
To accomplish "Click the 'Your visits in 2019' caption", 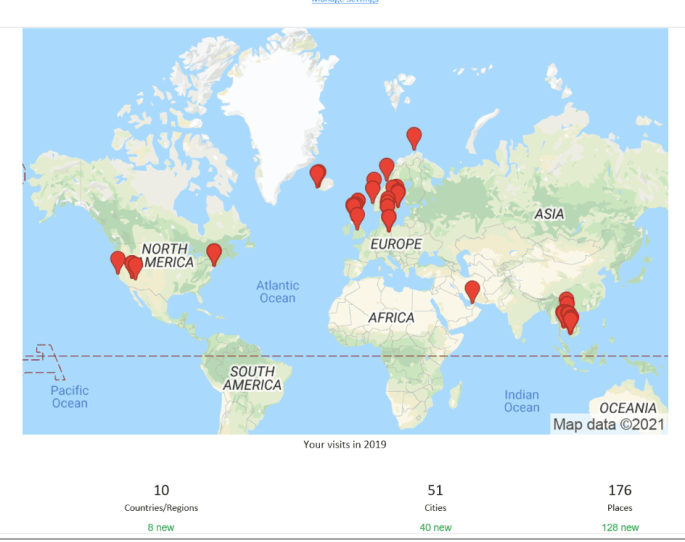I will [x=345, y=444].
